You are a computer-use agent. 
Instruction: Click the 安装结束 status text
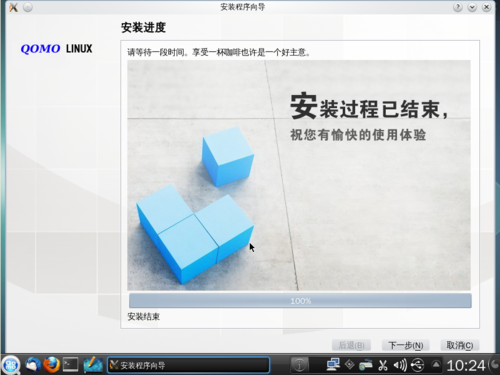tap(144, 316)
